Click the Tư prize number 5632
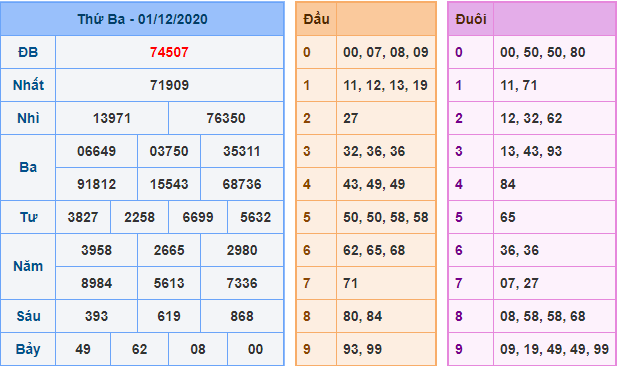This screenshot has width=617, height=366. tap(255, 218)
